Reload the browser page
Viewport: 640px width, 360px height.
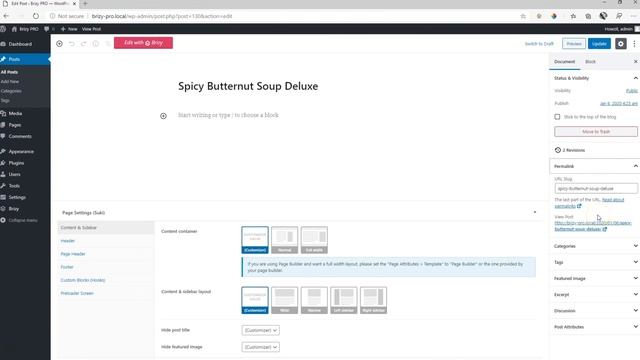click(x=36, y=16)
